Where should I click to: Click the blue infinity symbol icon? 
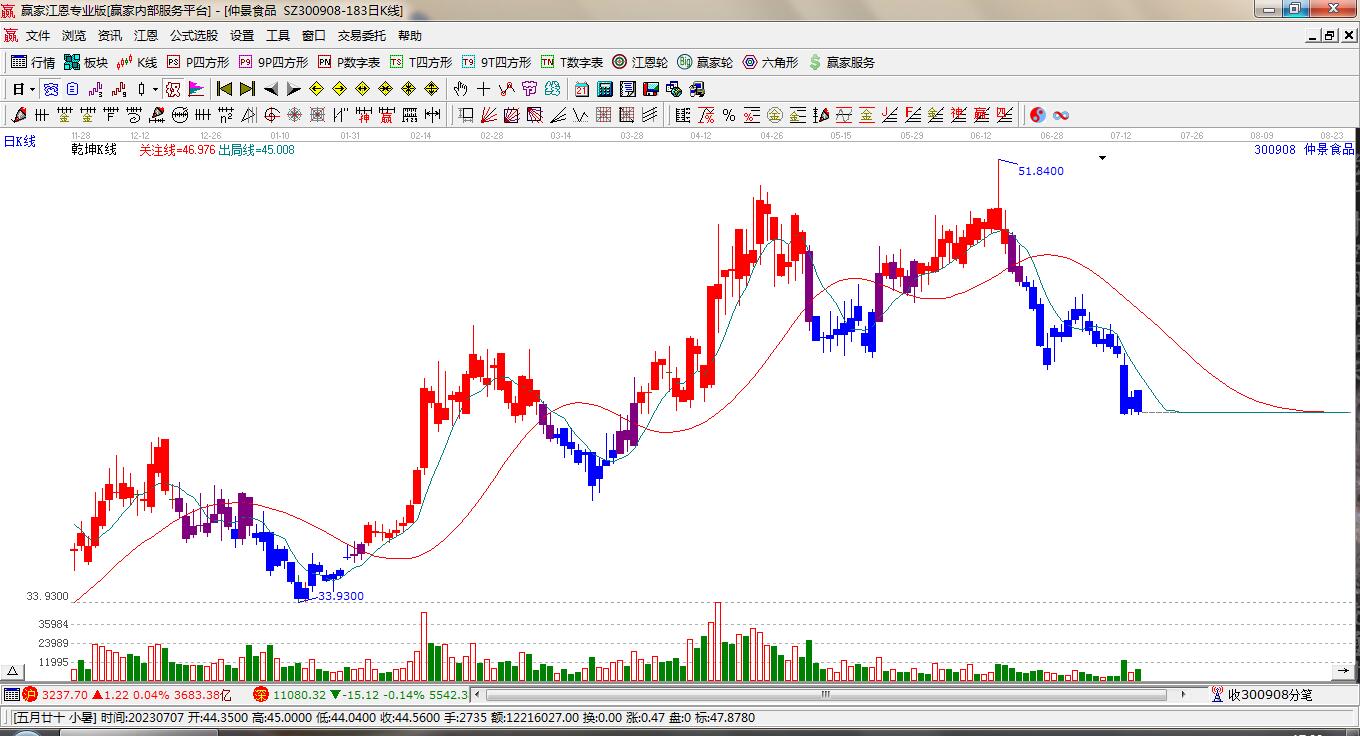[1060, 115]
